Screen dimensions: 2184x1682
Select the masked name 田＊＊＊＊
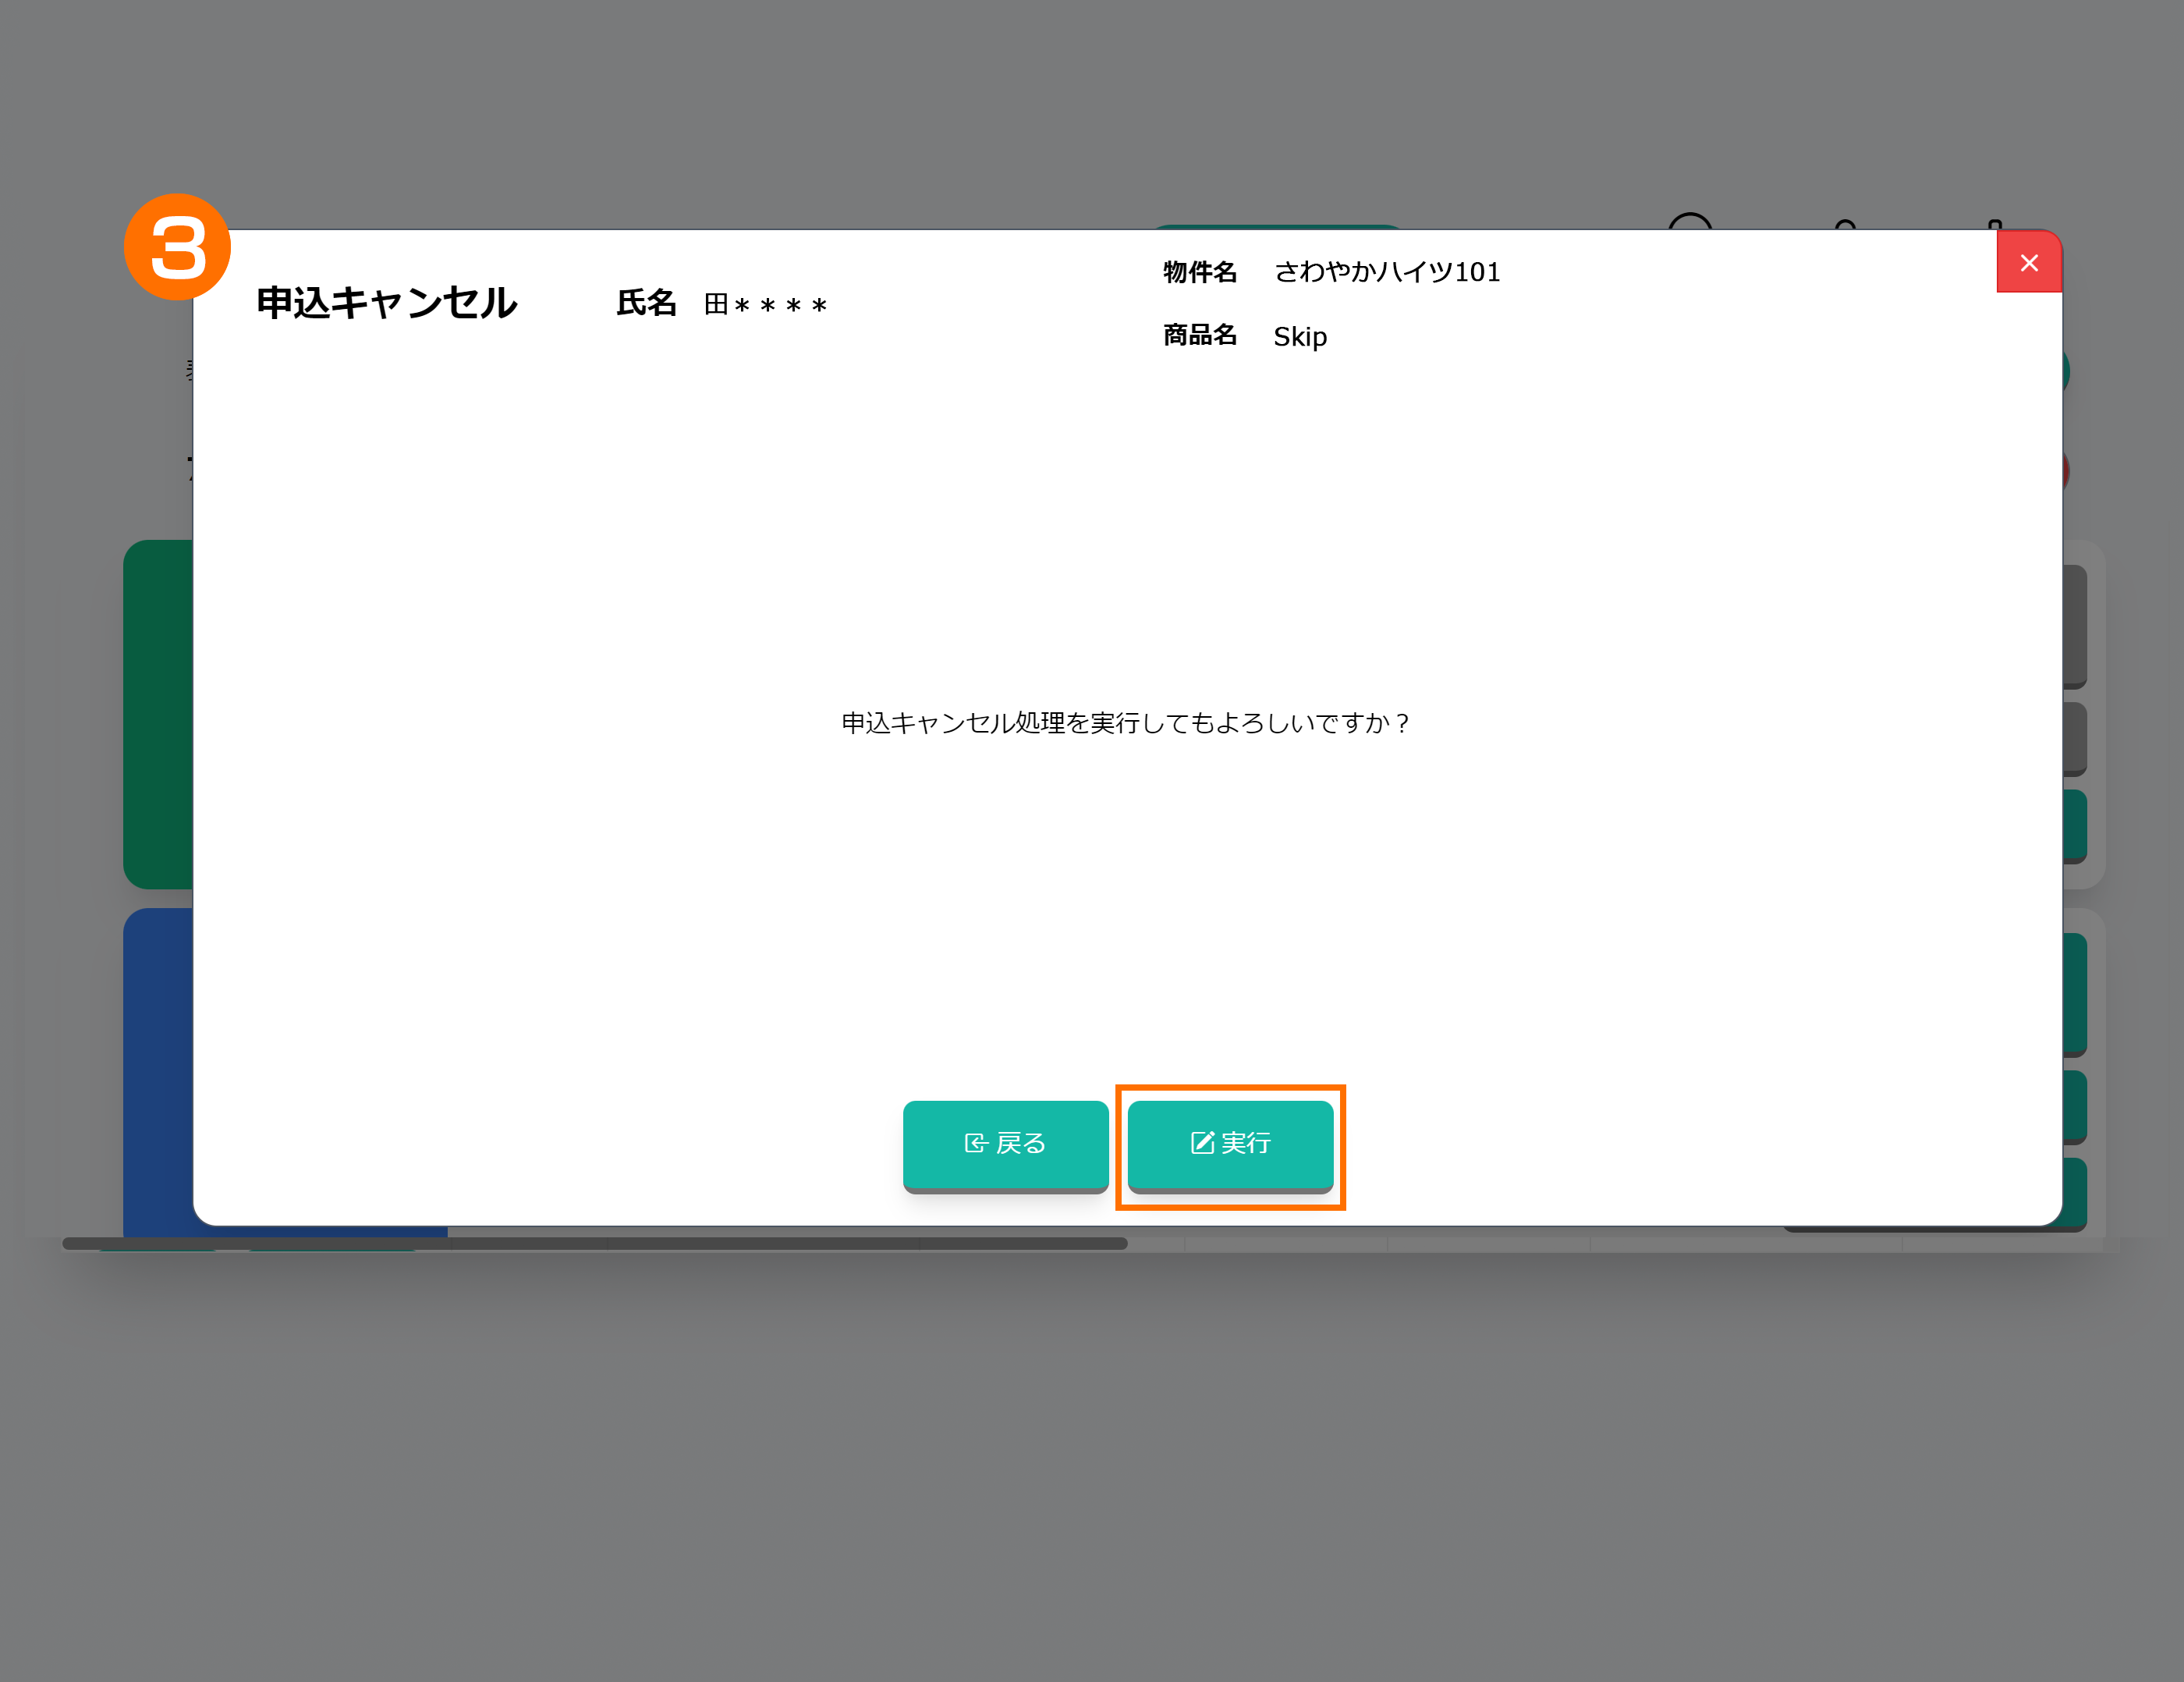point(766,305)
